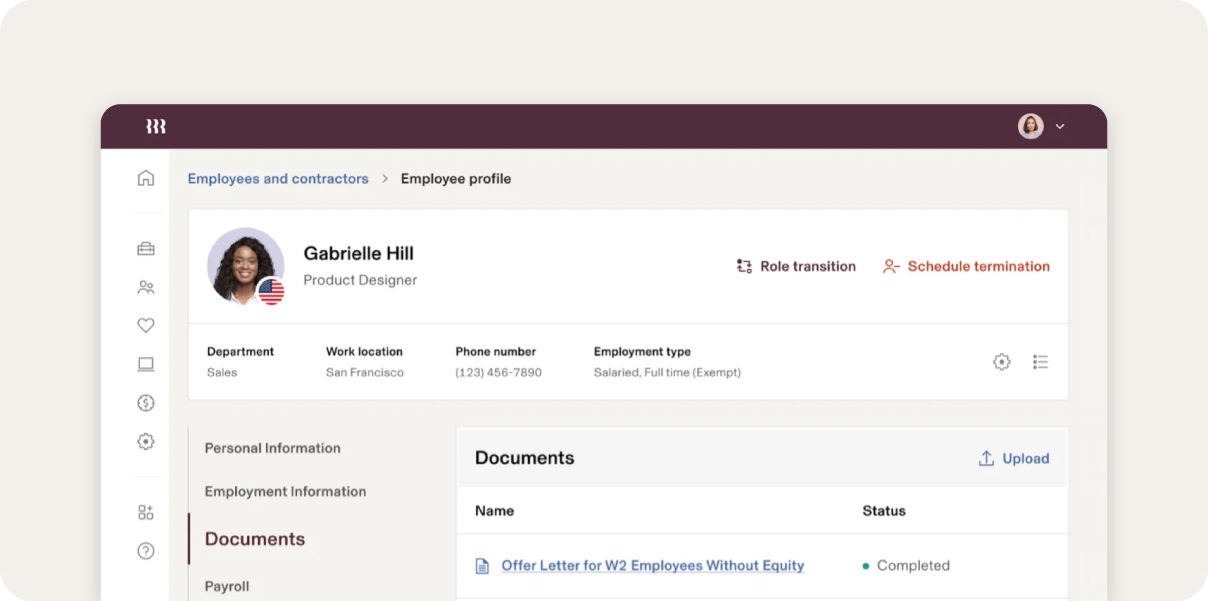Open the laptop Devices icon in sidebar
Viewport: 1208px width, 601px height.
point(146,364)
